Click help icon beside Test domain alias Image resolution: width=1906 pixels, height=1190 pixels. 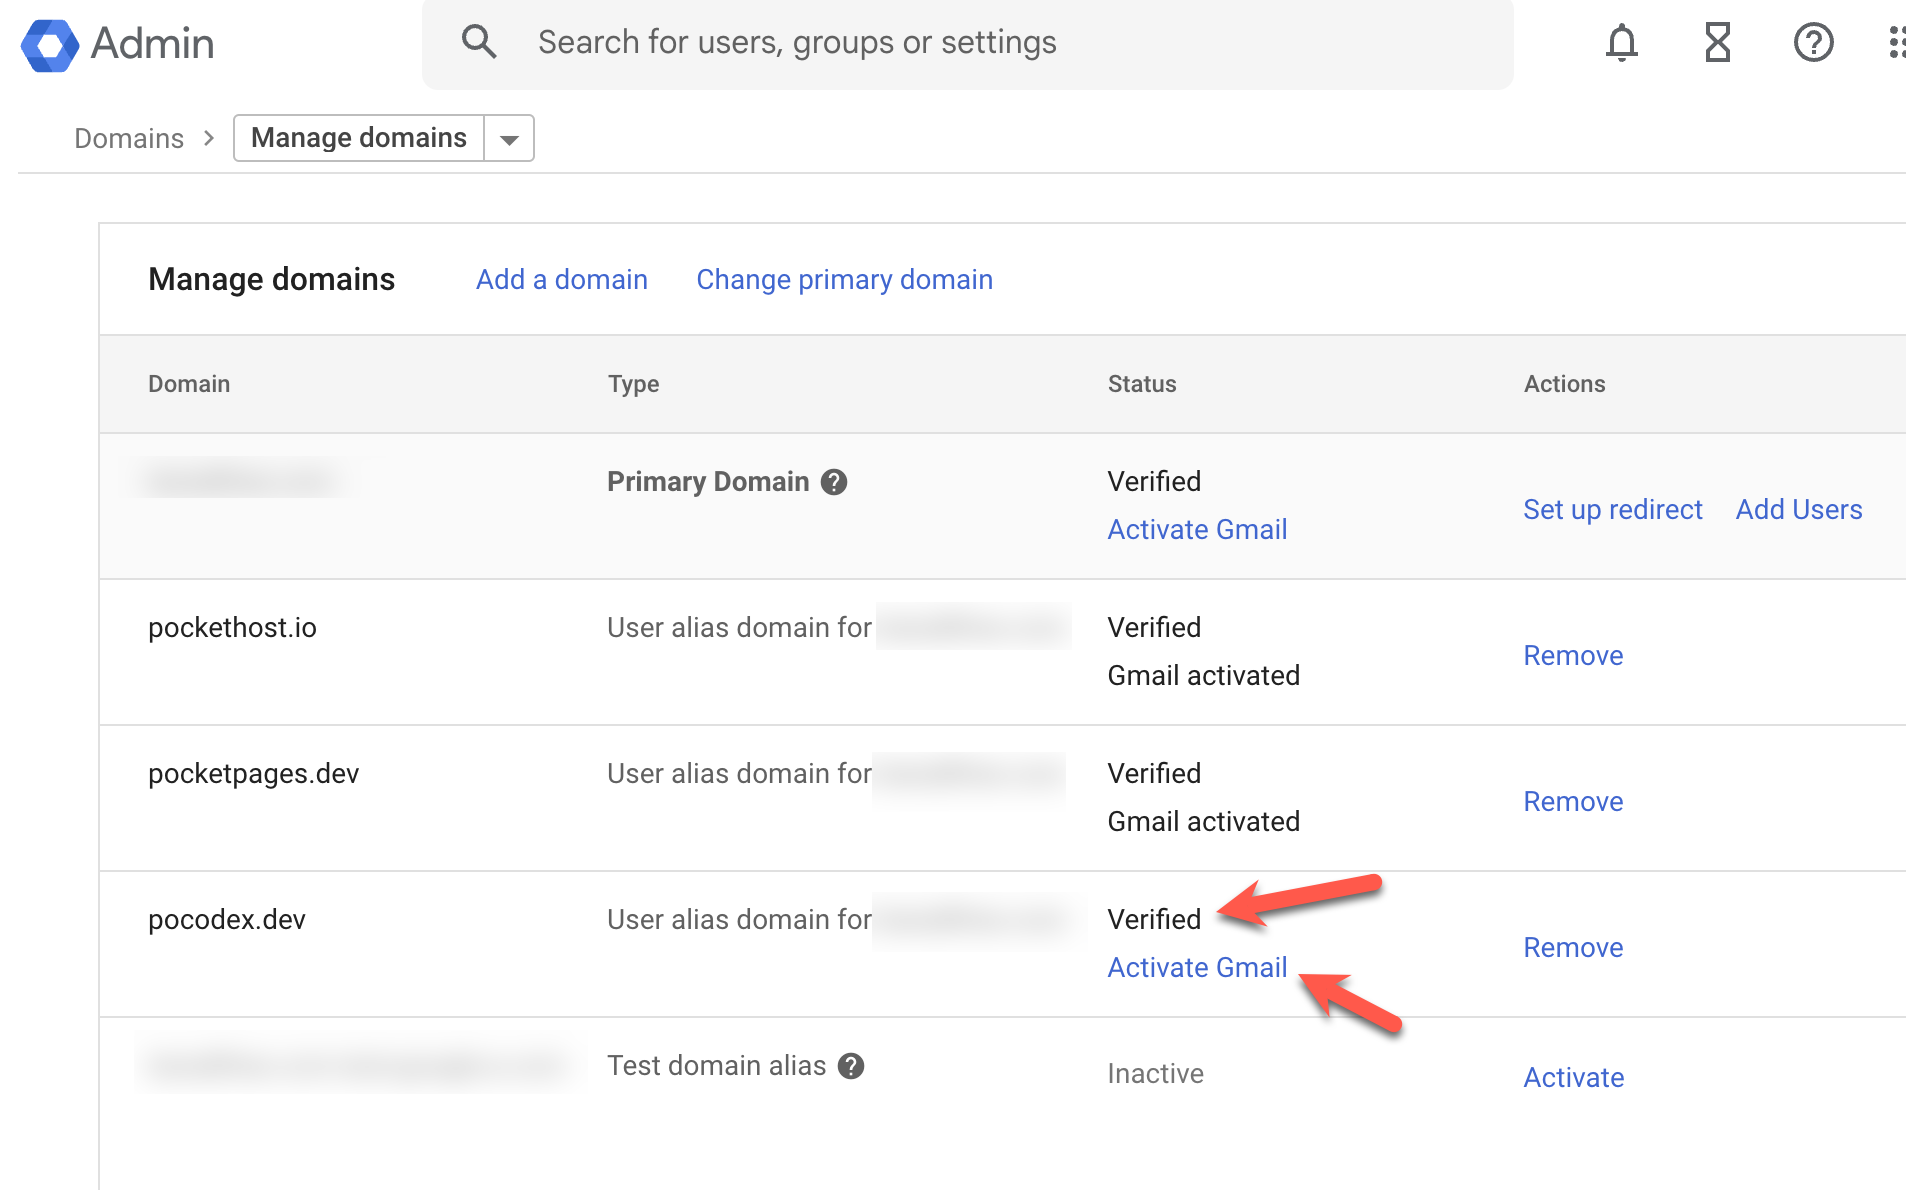[x=851, y=1066]
